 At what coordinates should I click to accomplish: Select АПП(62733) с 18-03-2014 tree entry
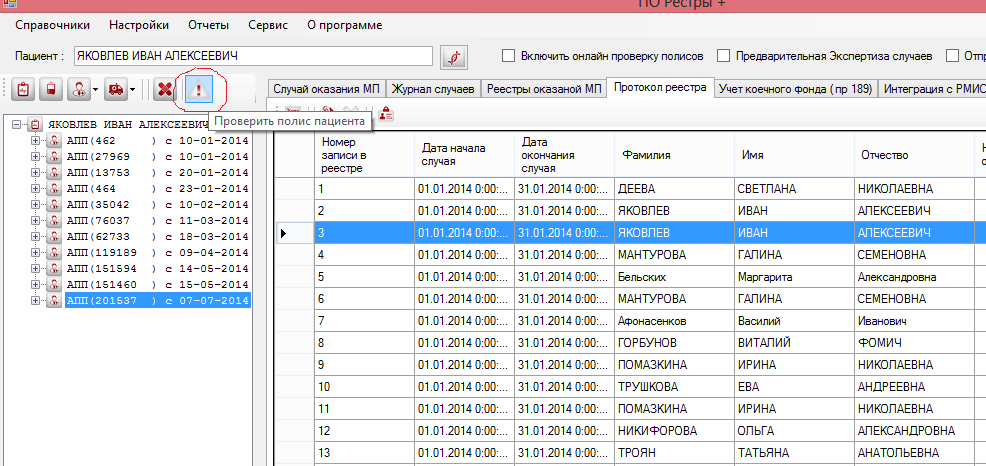click(x=157, y=236)
